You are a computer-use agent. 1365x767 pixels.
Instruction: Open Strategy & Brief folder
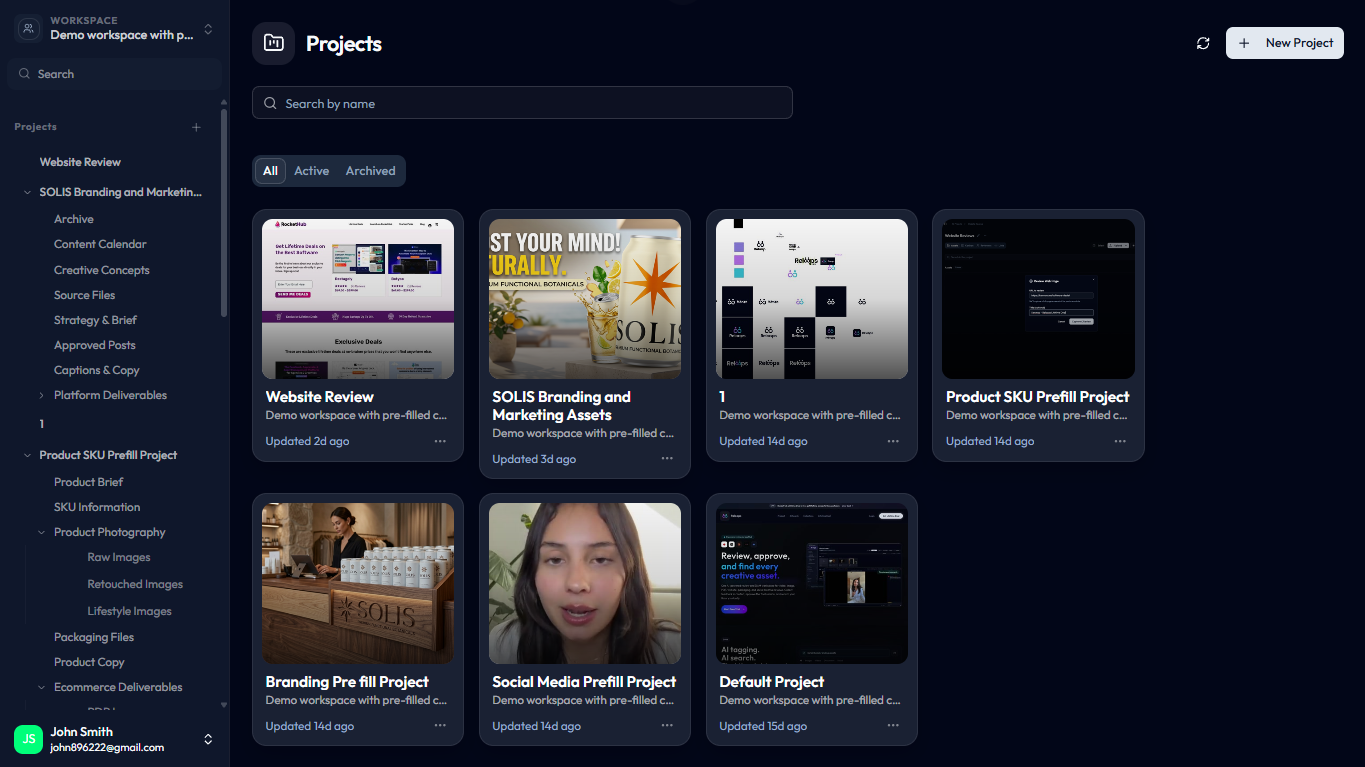[x=95, y=320]
